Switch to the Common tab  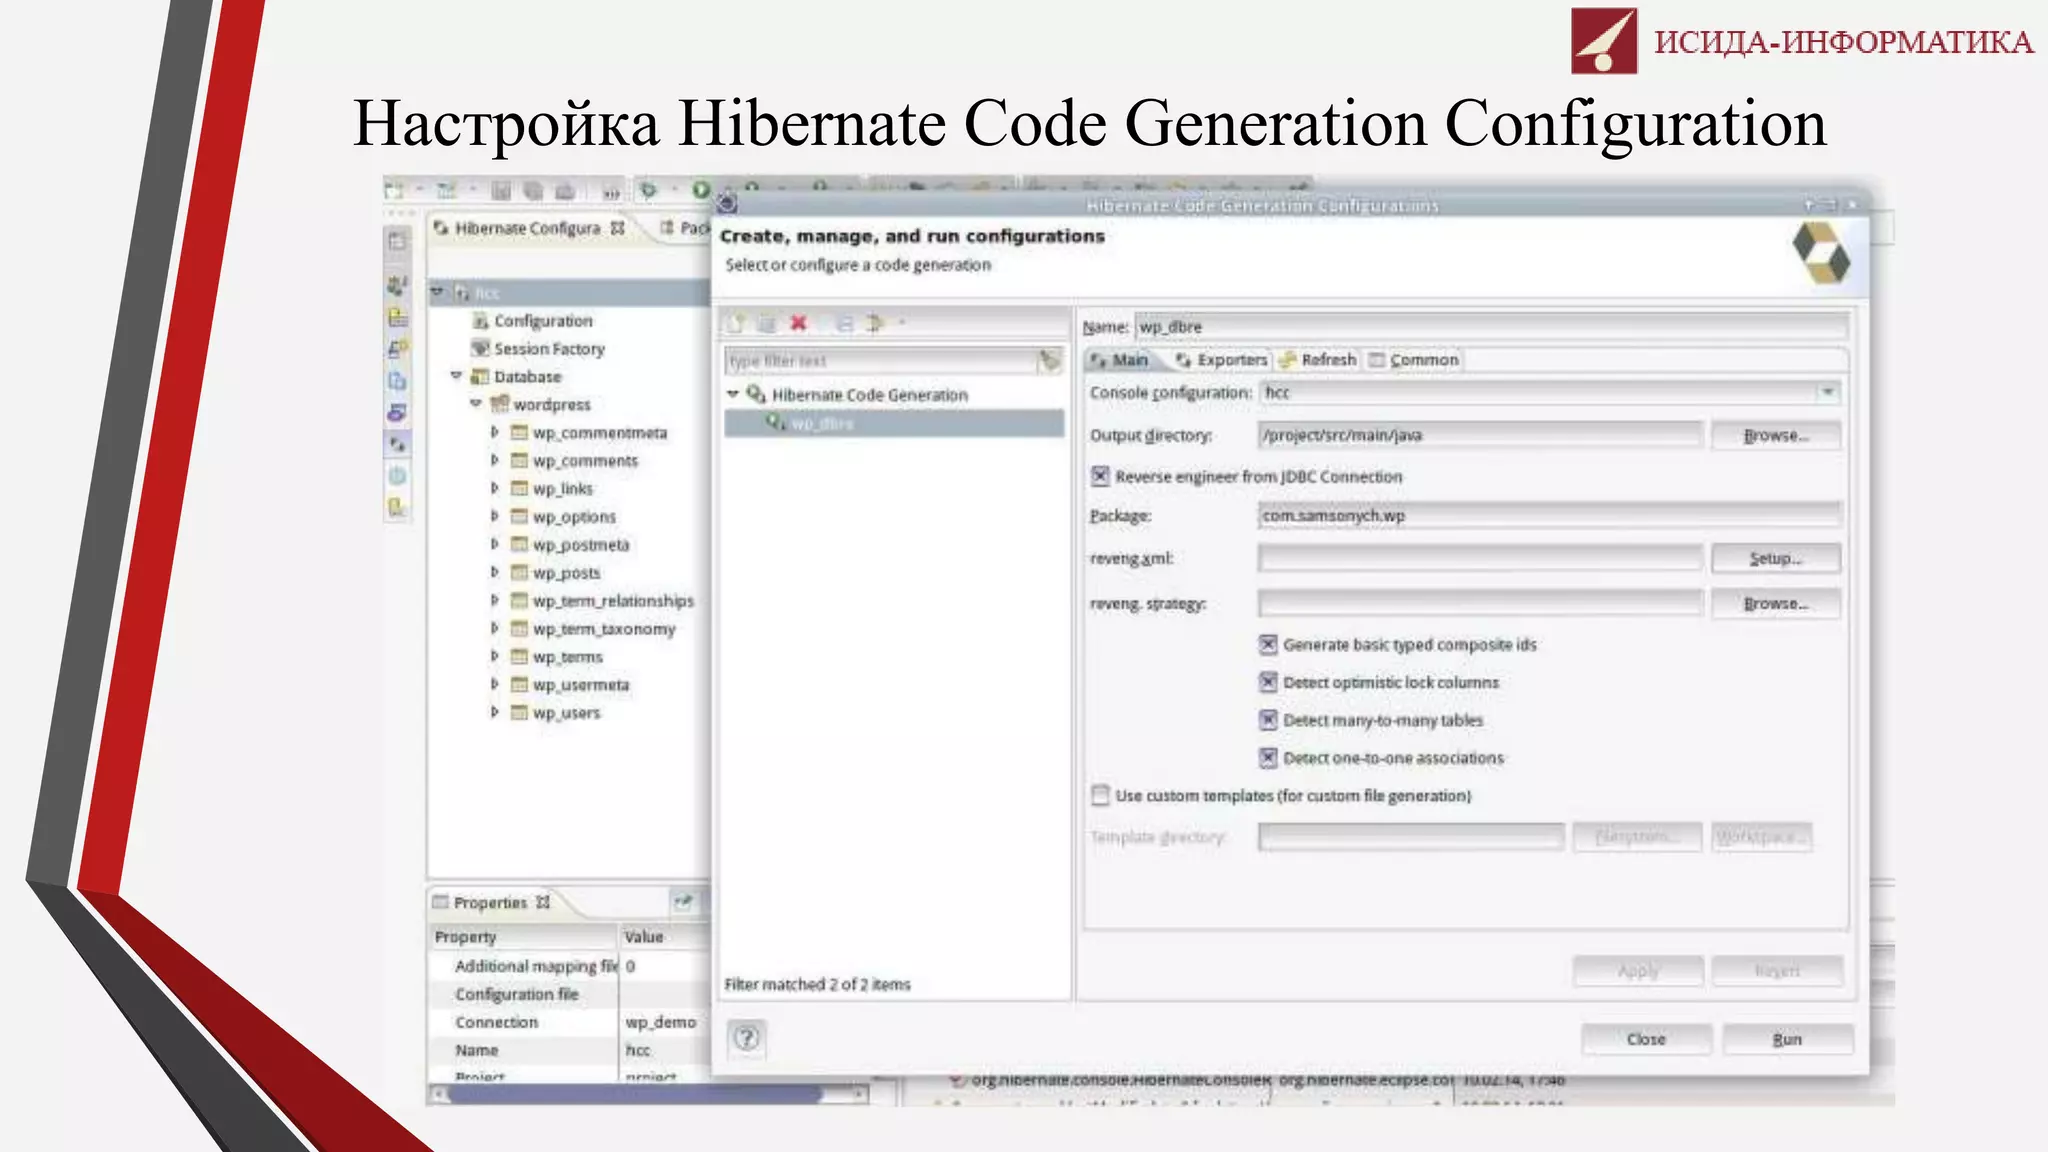click(x=1414, y=359)
